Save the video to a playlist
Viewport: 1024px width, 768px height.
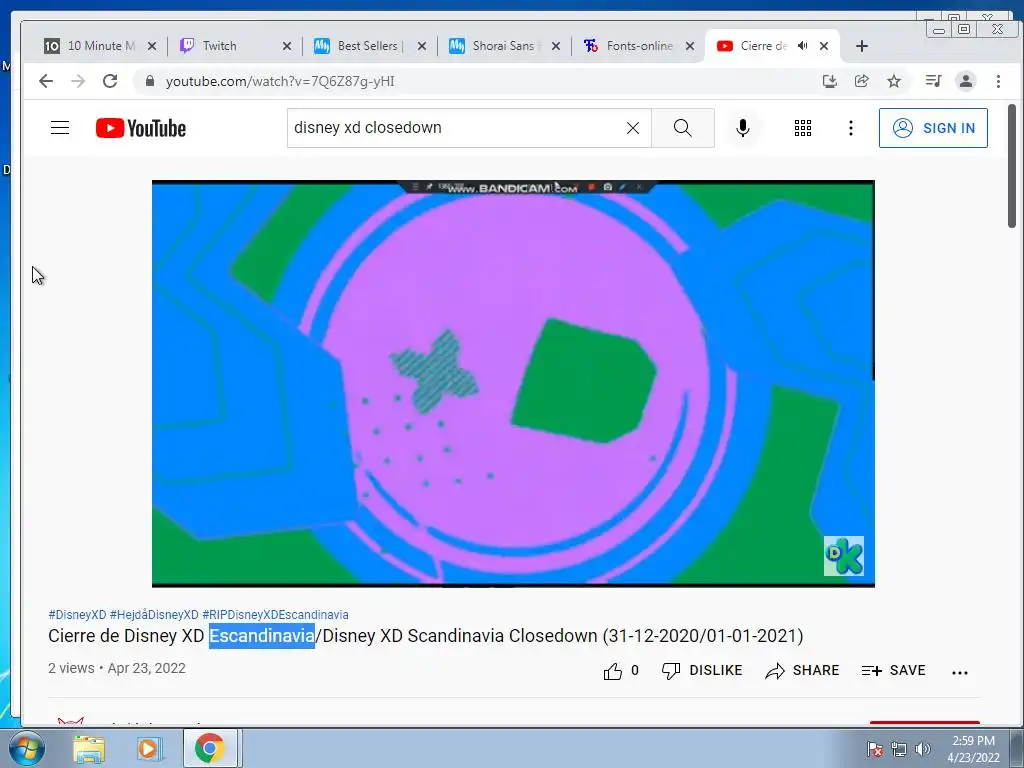tap(893, 671)
